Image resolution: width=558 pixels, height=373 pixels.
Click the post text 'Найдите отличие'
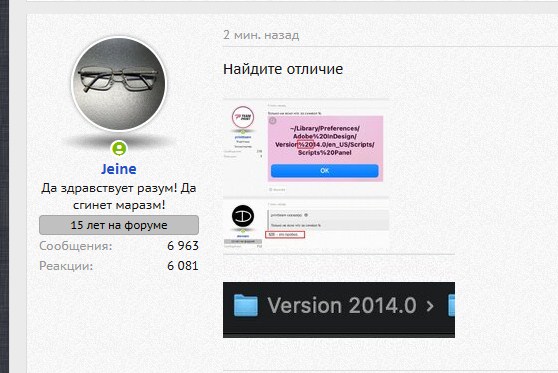tap(283, 69)
